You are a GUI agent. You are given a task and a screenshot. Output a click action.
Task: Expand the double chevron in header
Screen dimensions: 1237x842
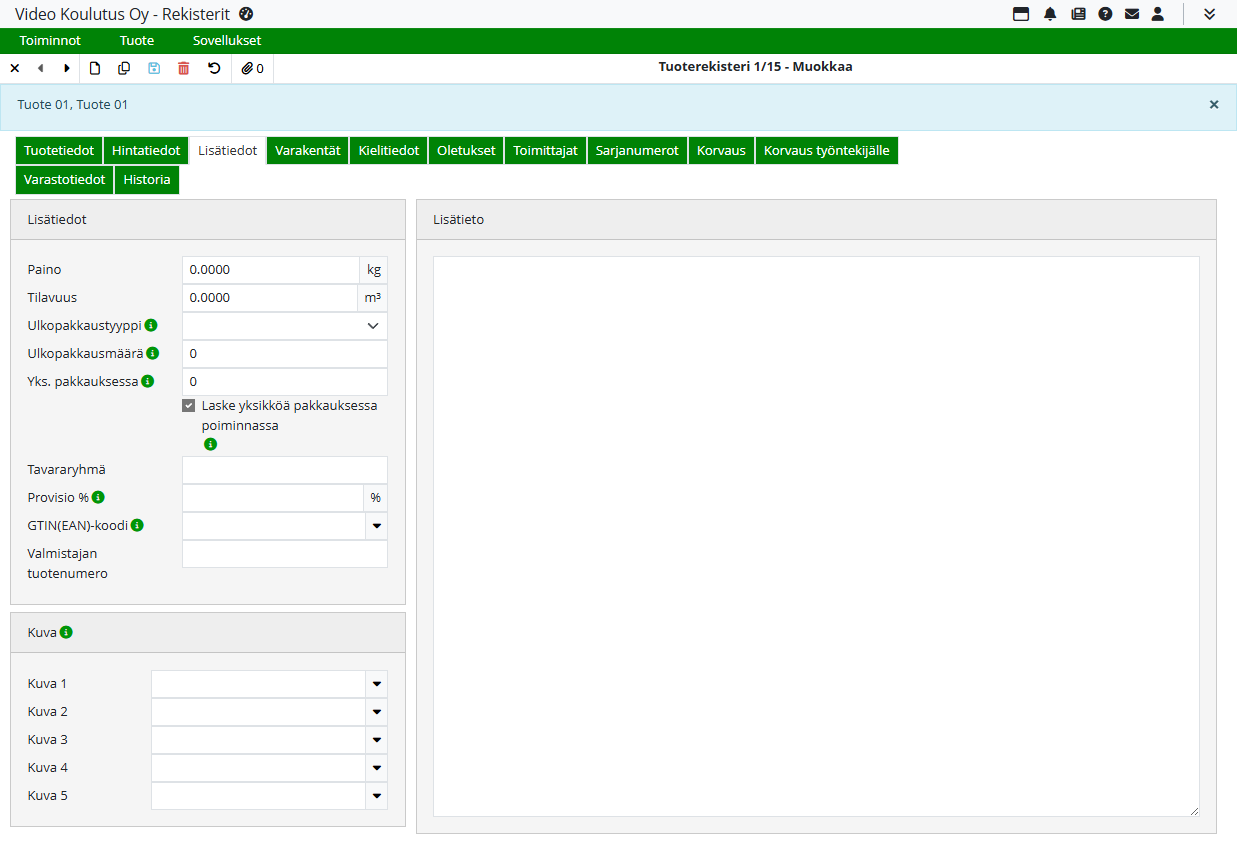1209,14
